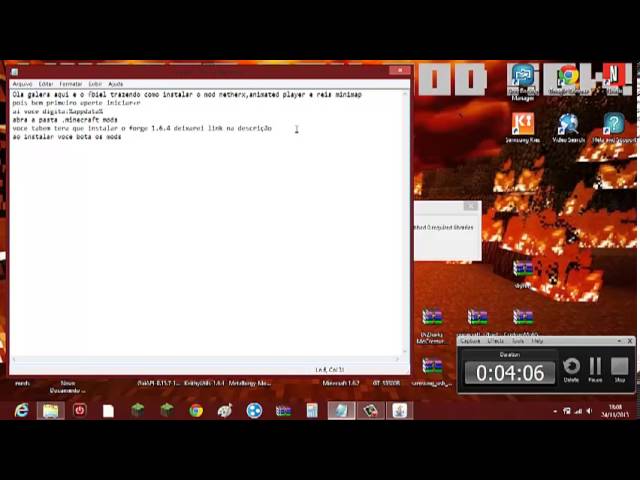
Task: Stop the screen recording
Action: pyautogui.click(x=620, y=369)
